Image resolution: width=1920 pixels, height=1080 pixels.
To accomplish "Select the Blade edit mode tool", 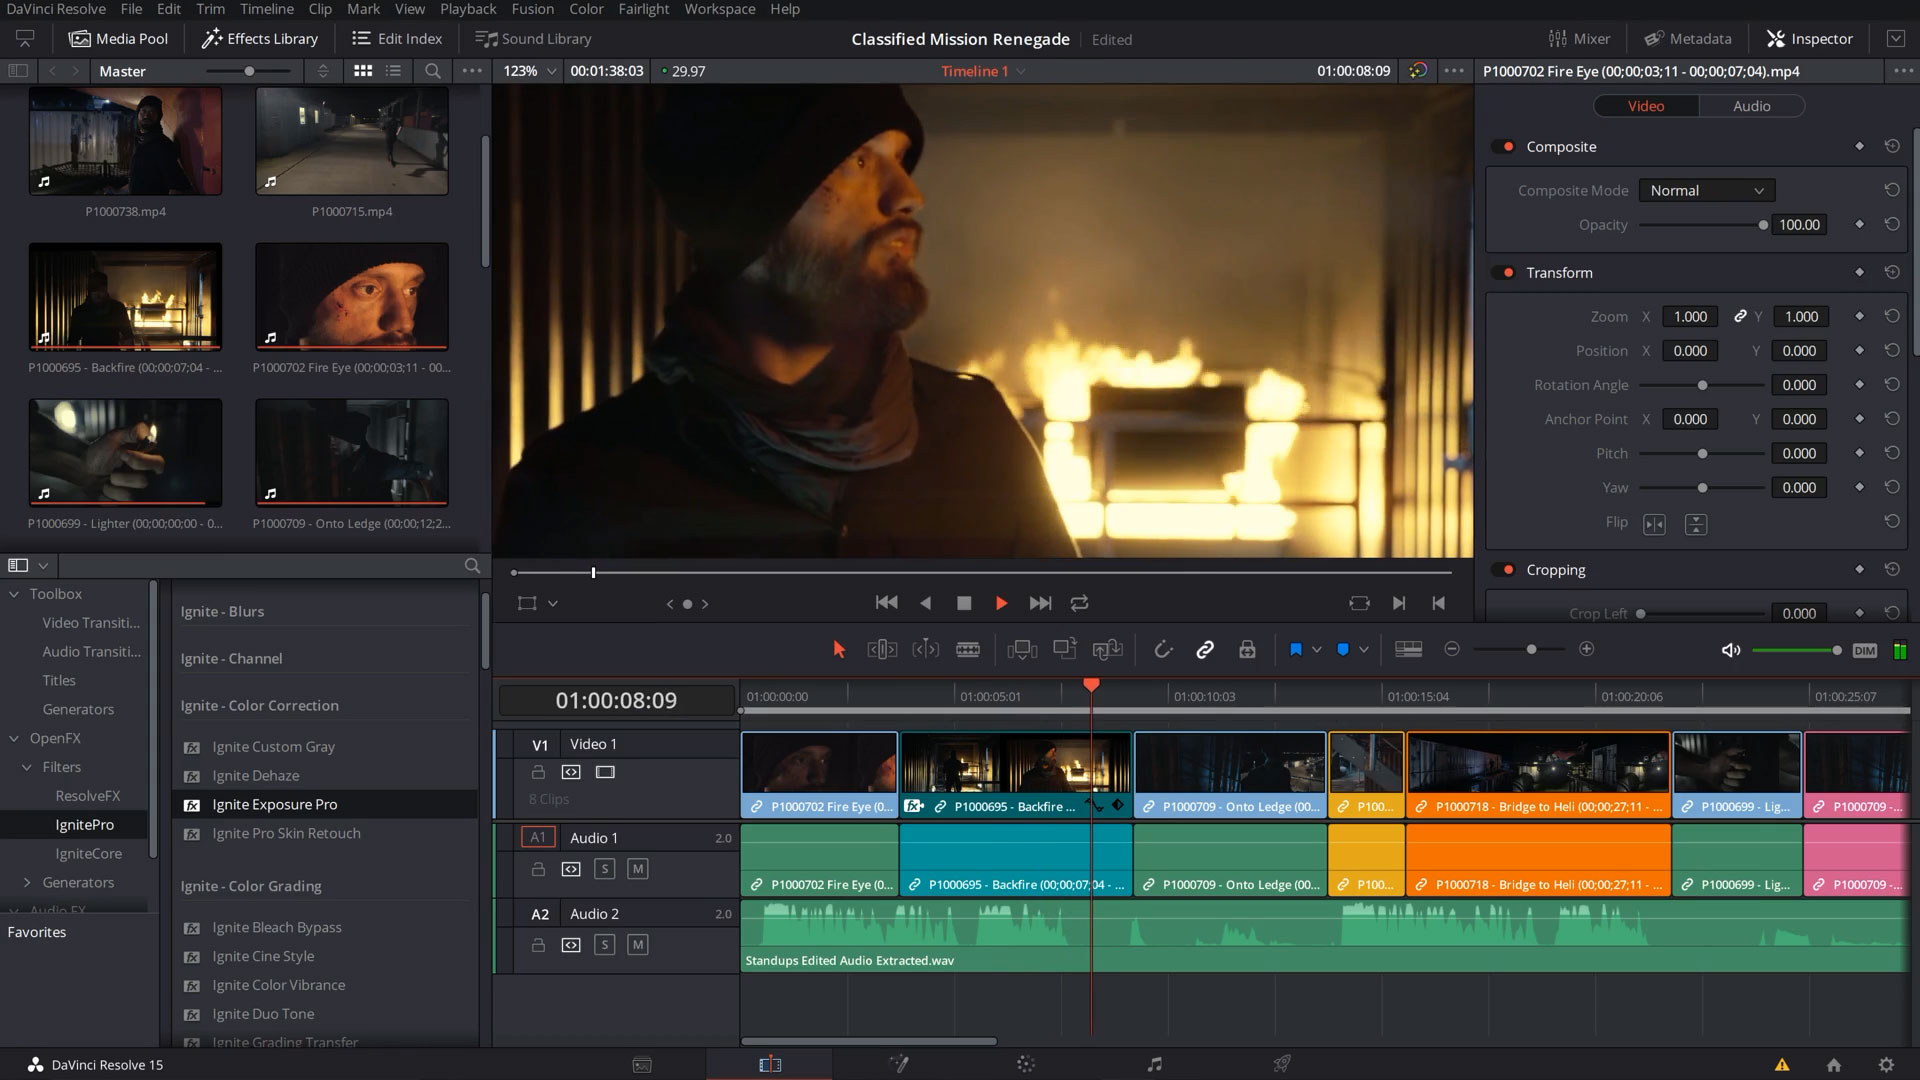I will tap(968, 649).
